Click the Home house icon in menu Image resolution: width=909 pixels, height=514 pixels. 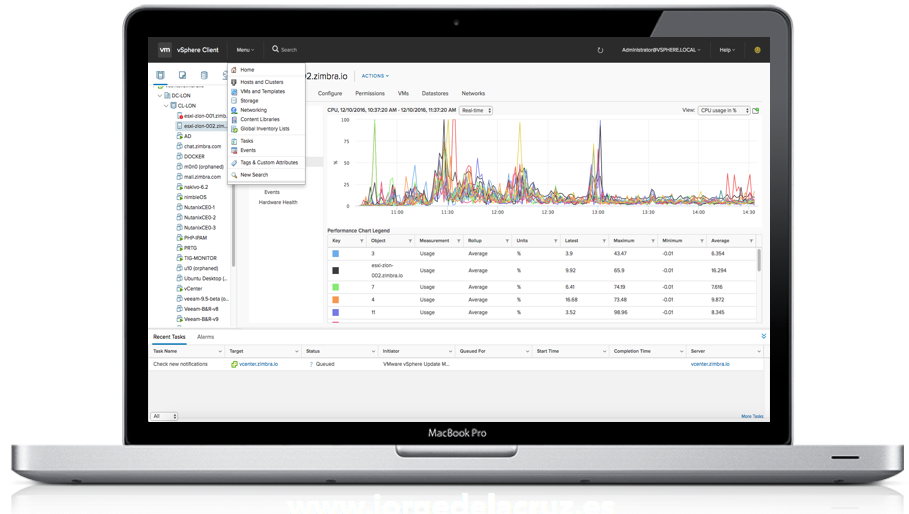pyautogui.click(x=234, y=70)
